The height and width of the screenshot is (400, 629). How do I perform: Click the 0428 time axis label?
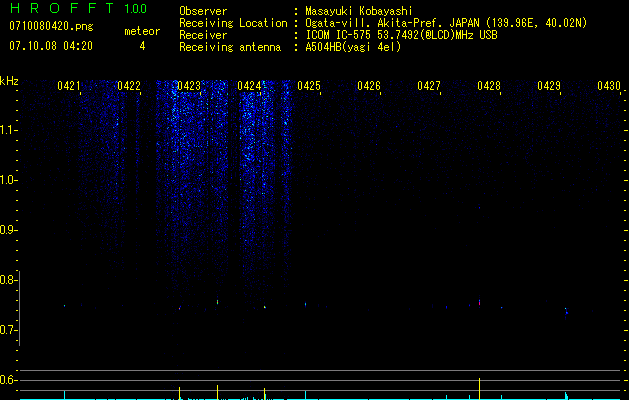tap(489, 86)
